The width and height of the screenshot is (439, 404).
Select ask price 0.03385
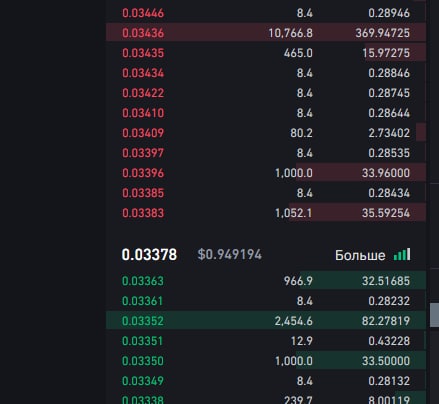tap(143, 193)
